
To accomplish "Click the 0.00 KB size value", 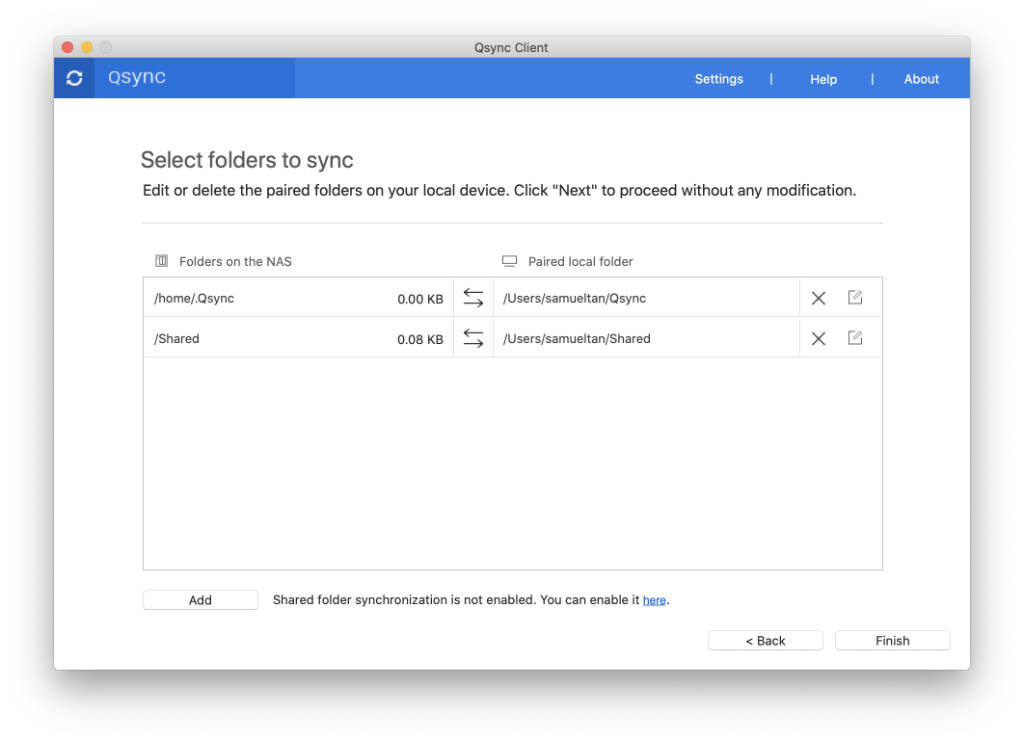I will click(420, 299).
